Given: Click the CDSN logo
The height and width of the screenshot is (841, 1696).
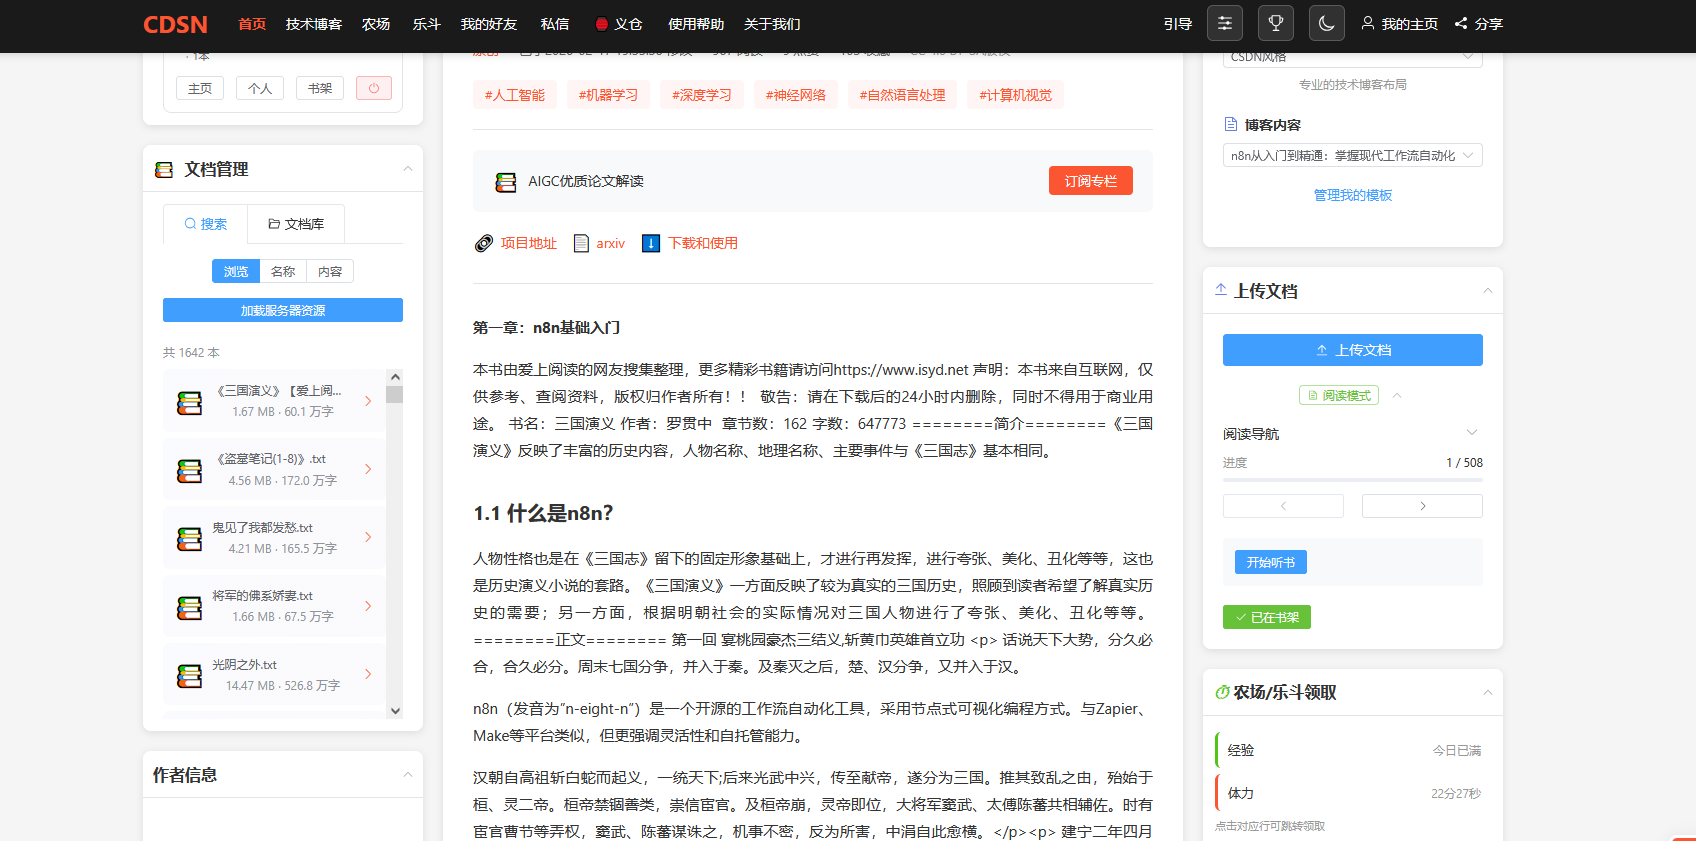Looking at the screenshot, I should [175, 24].
